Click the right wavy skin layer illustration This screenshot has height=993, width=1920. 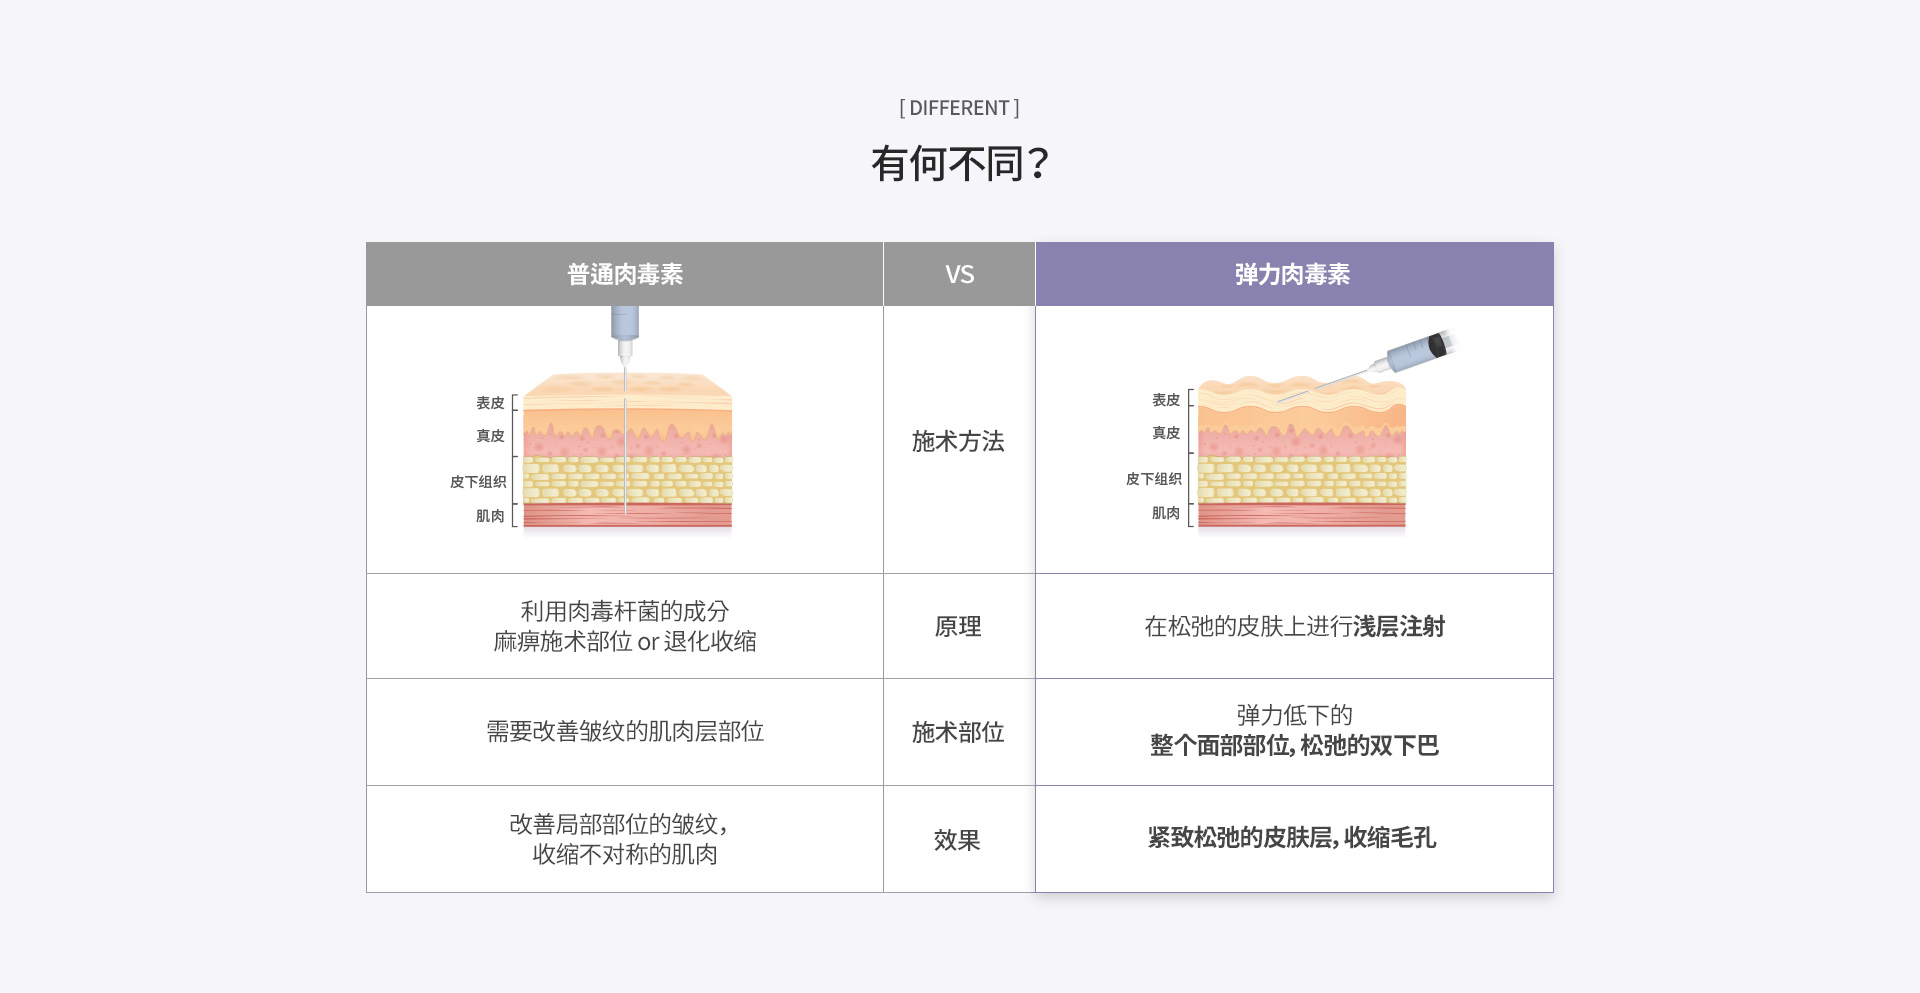point(1302,455)
